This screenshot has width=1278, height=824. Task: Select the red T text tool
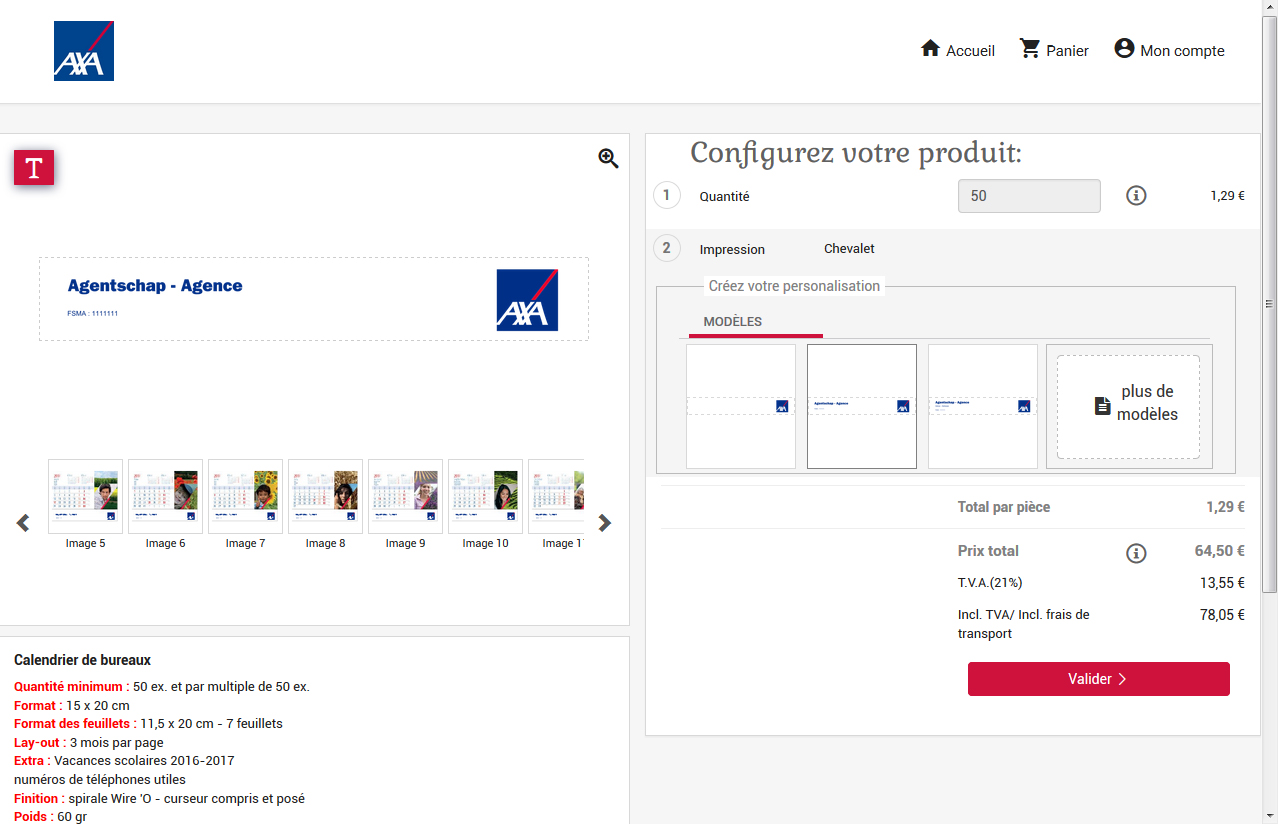coord(34,167)
